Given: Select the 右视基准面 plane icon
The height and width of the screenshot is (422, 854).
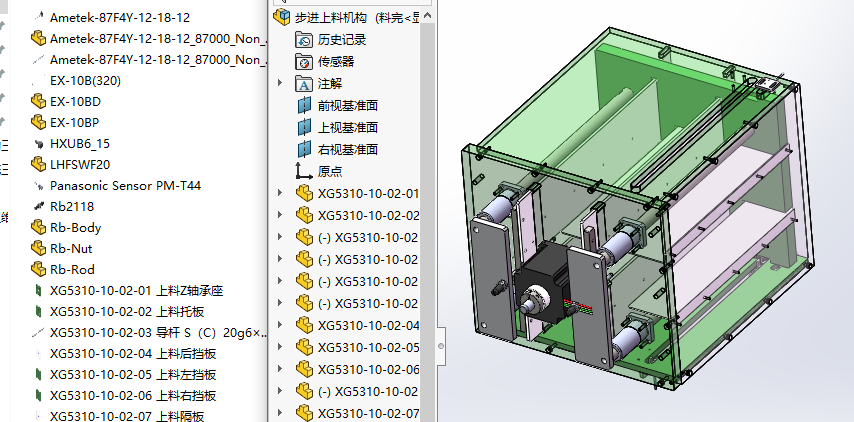Looking at the screenshot, I should (x=304, y=149).
